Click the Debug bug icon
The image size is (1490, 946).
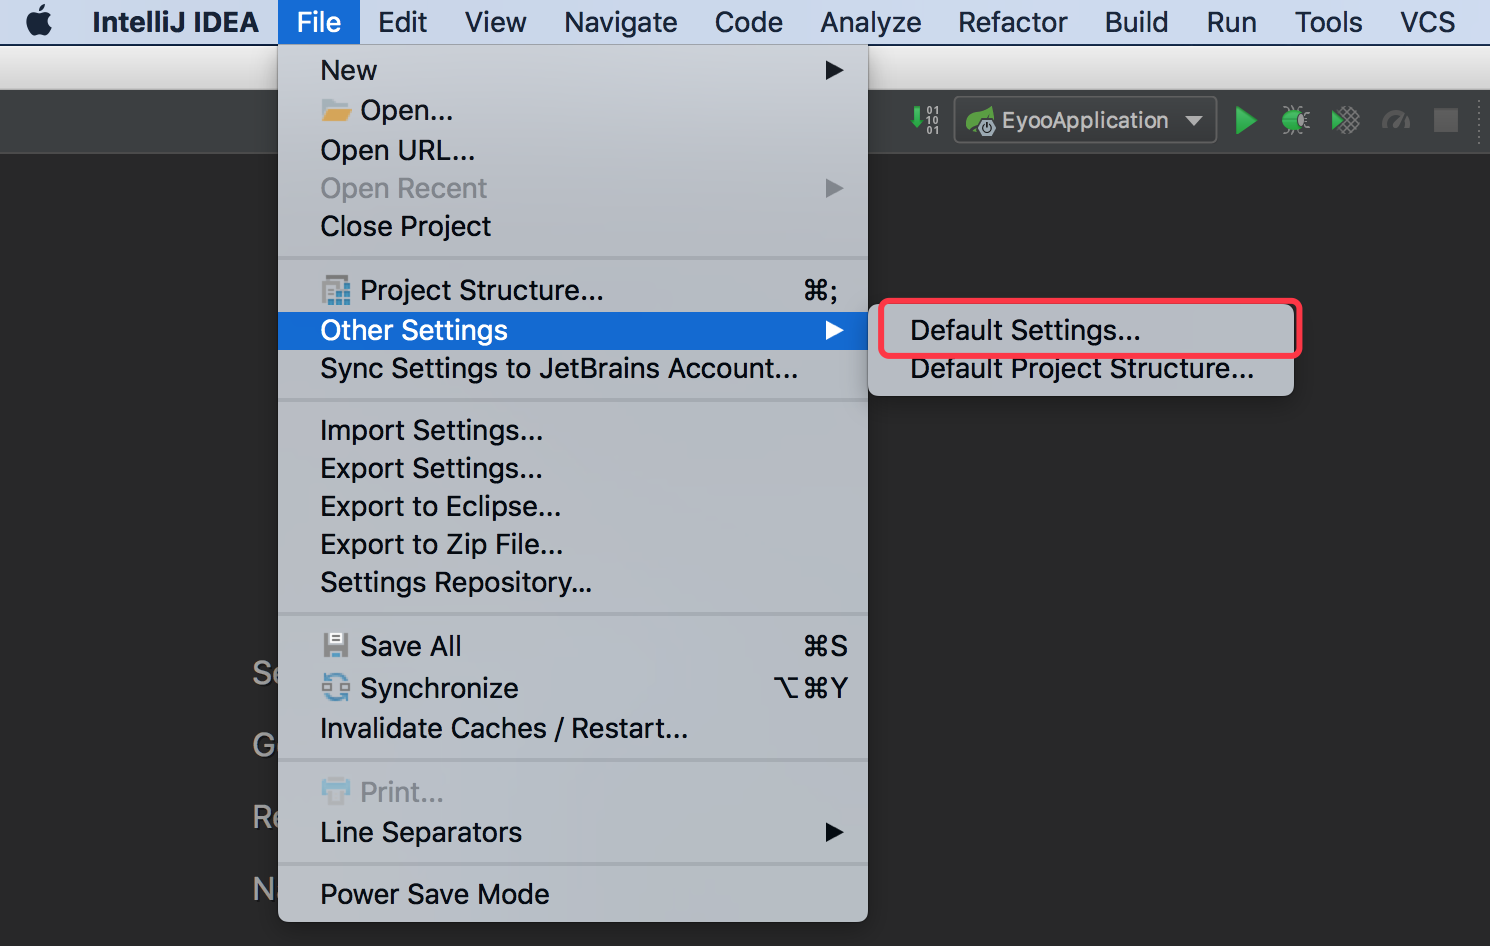click(x=1295, y=121)
